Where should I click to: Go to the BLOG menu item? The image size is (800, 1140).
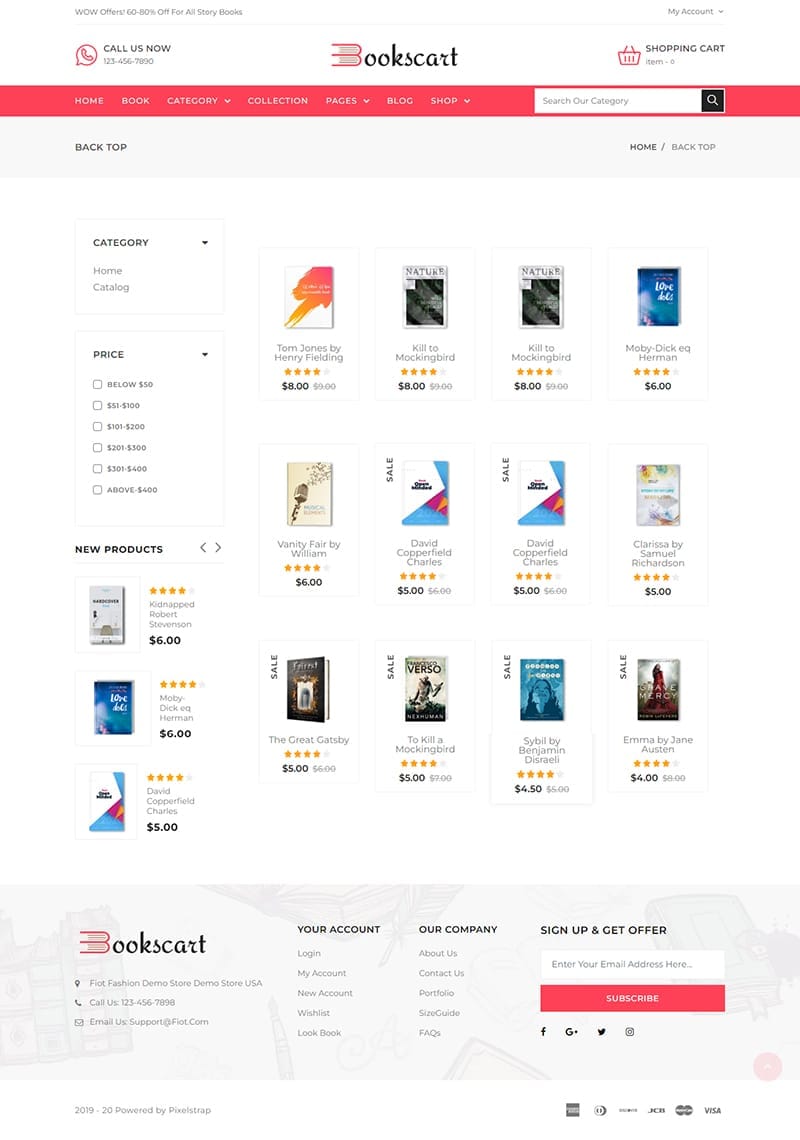(x=400, y=100)
